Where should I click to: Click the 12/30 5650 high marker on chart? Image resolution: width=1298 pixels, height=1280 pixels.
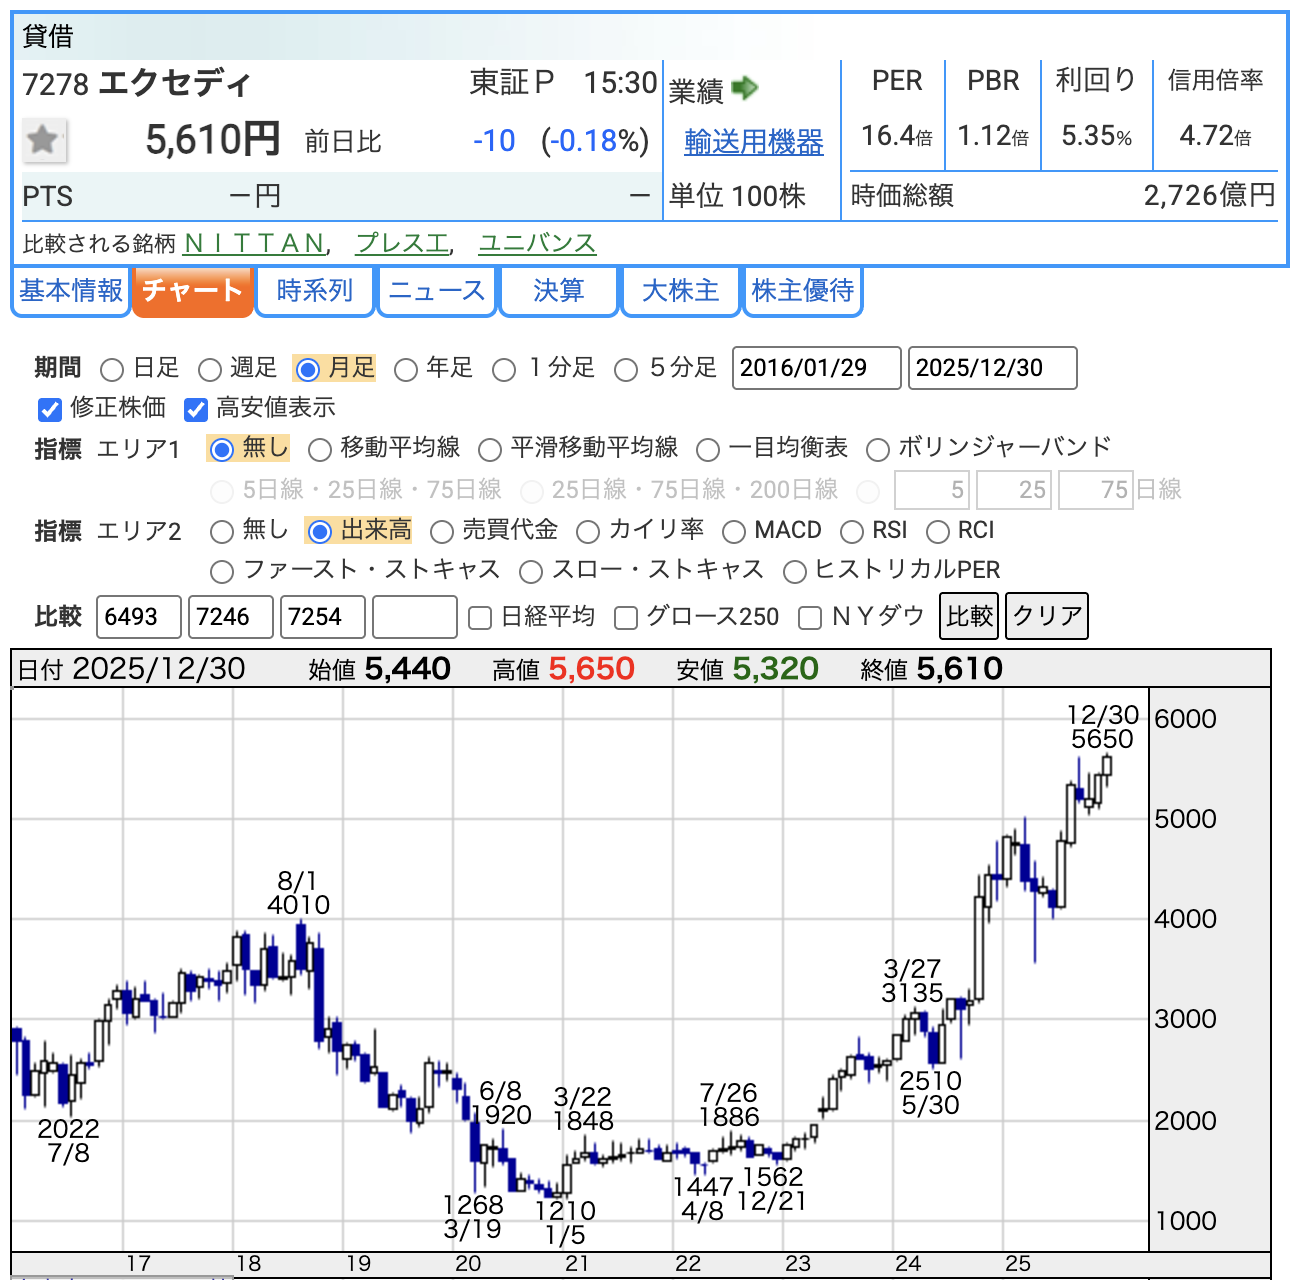pos(1102,728)
